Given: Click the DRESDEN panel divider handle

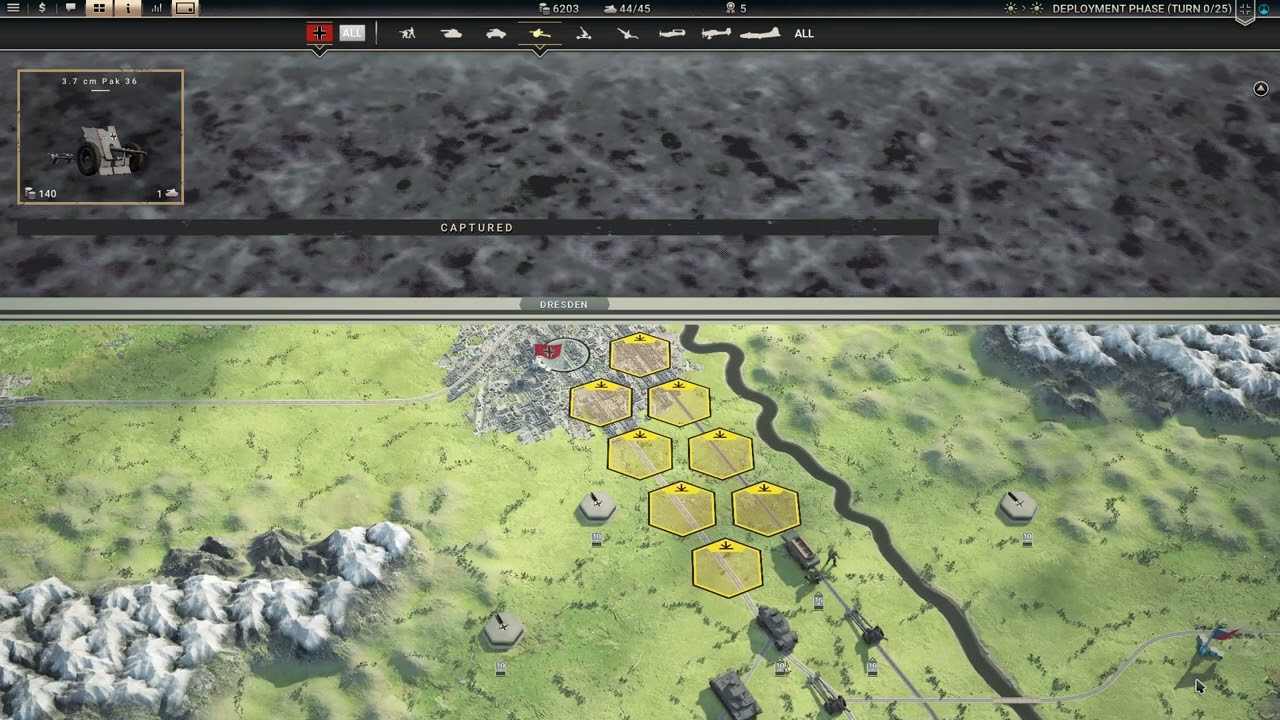Looking at the screenshot, I should [564, 304].
